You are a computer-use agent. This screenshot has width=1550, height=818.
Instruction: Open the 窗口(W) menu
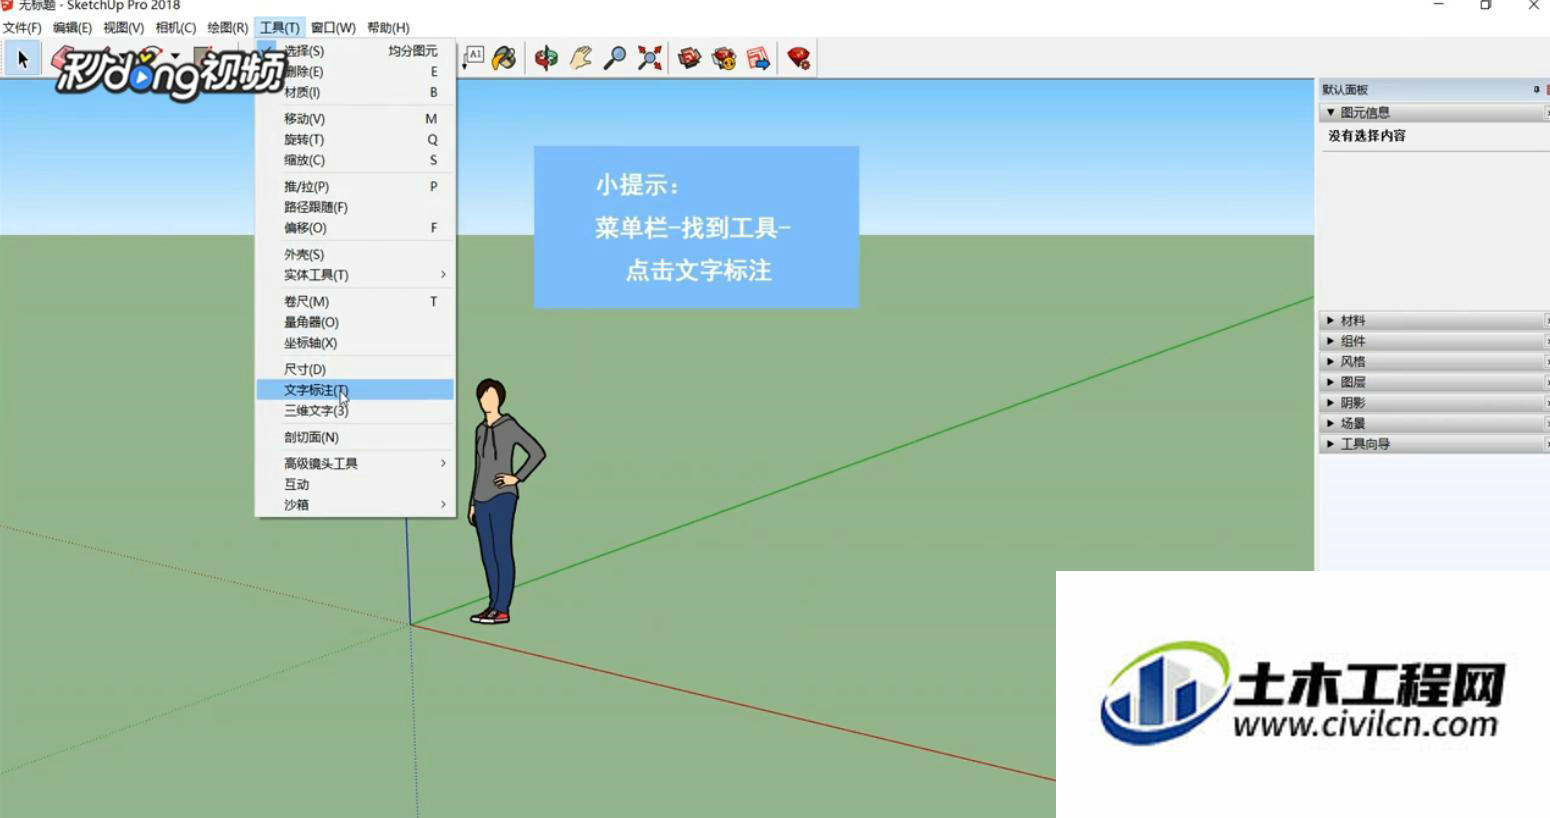tap(333, 28)
